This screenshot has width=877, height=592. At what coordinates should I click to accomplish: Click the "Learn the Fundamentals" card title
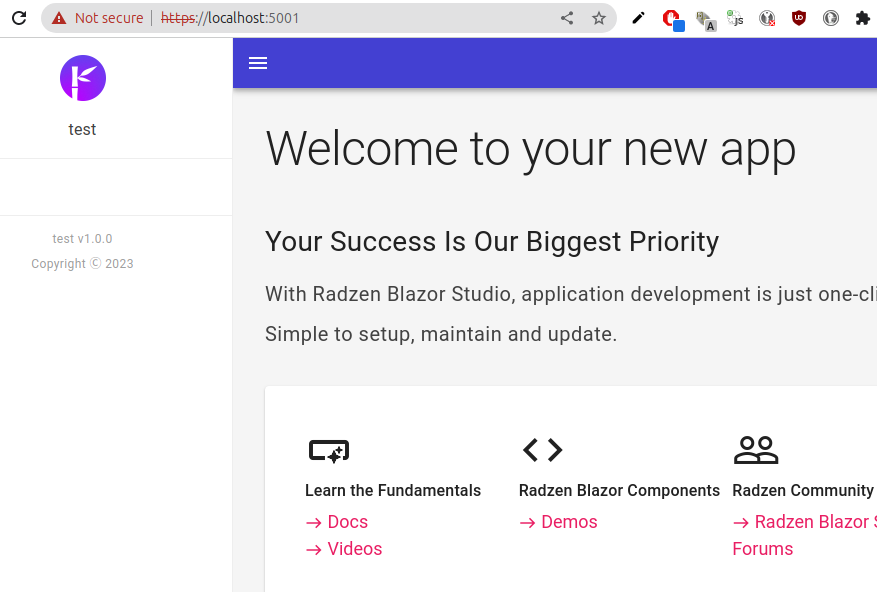click(393, 491)
